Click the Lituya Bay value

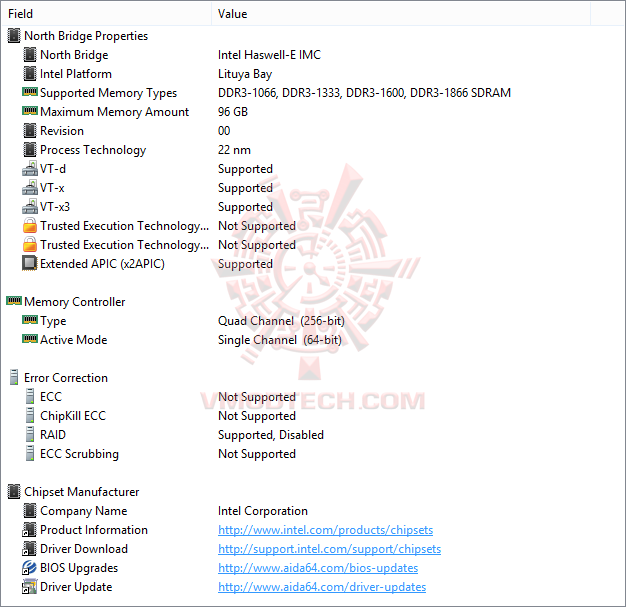[x=245, y=74]
